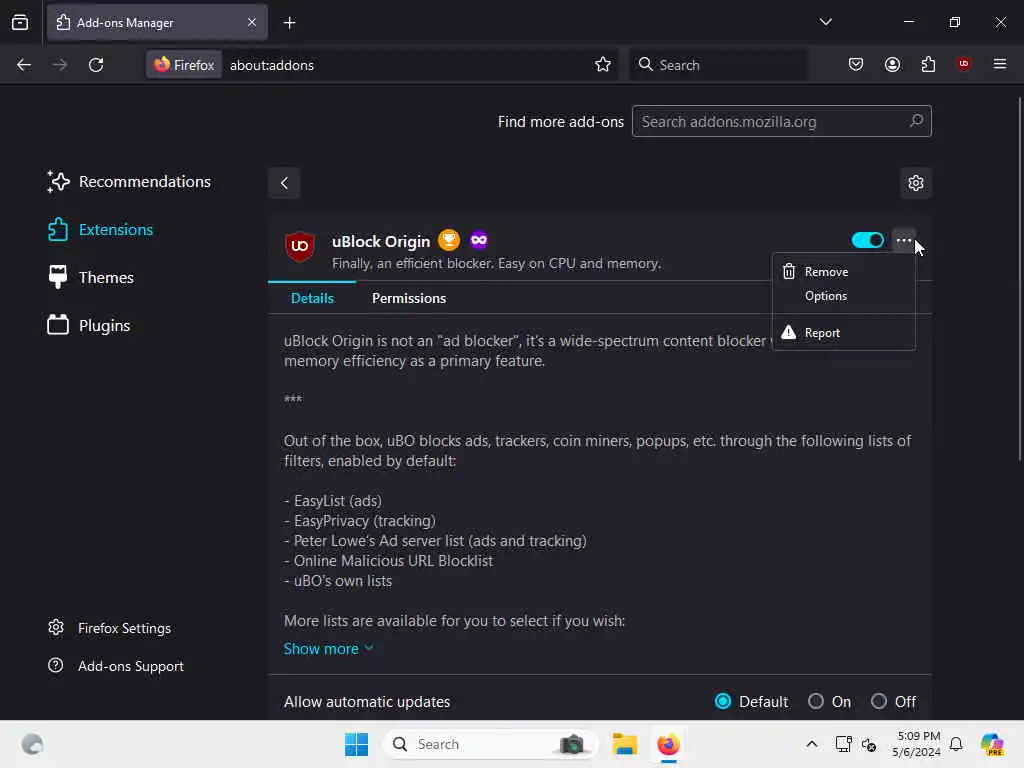The width and height of the screenshot is (1024, 768).
Task: Click the Firefox taskbar icon
Action: [668, 744]
